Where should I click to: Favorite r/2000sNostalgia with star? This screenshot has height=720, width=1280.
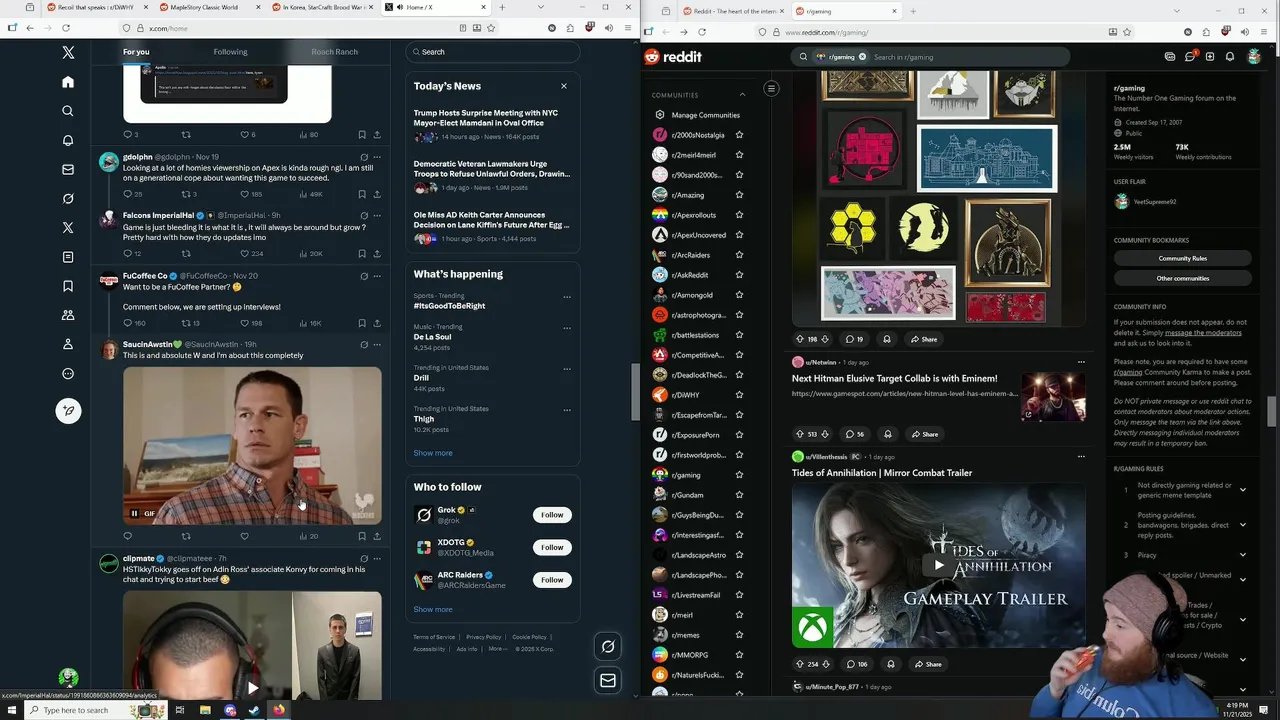(x=739, y=135)
